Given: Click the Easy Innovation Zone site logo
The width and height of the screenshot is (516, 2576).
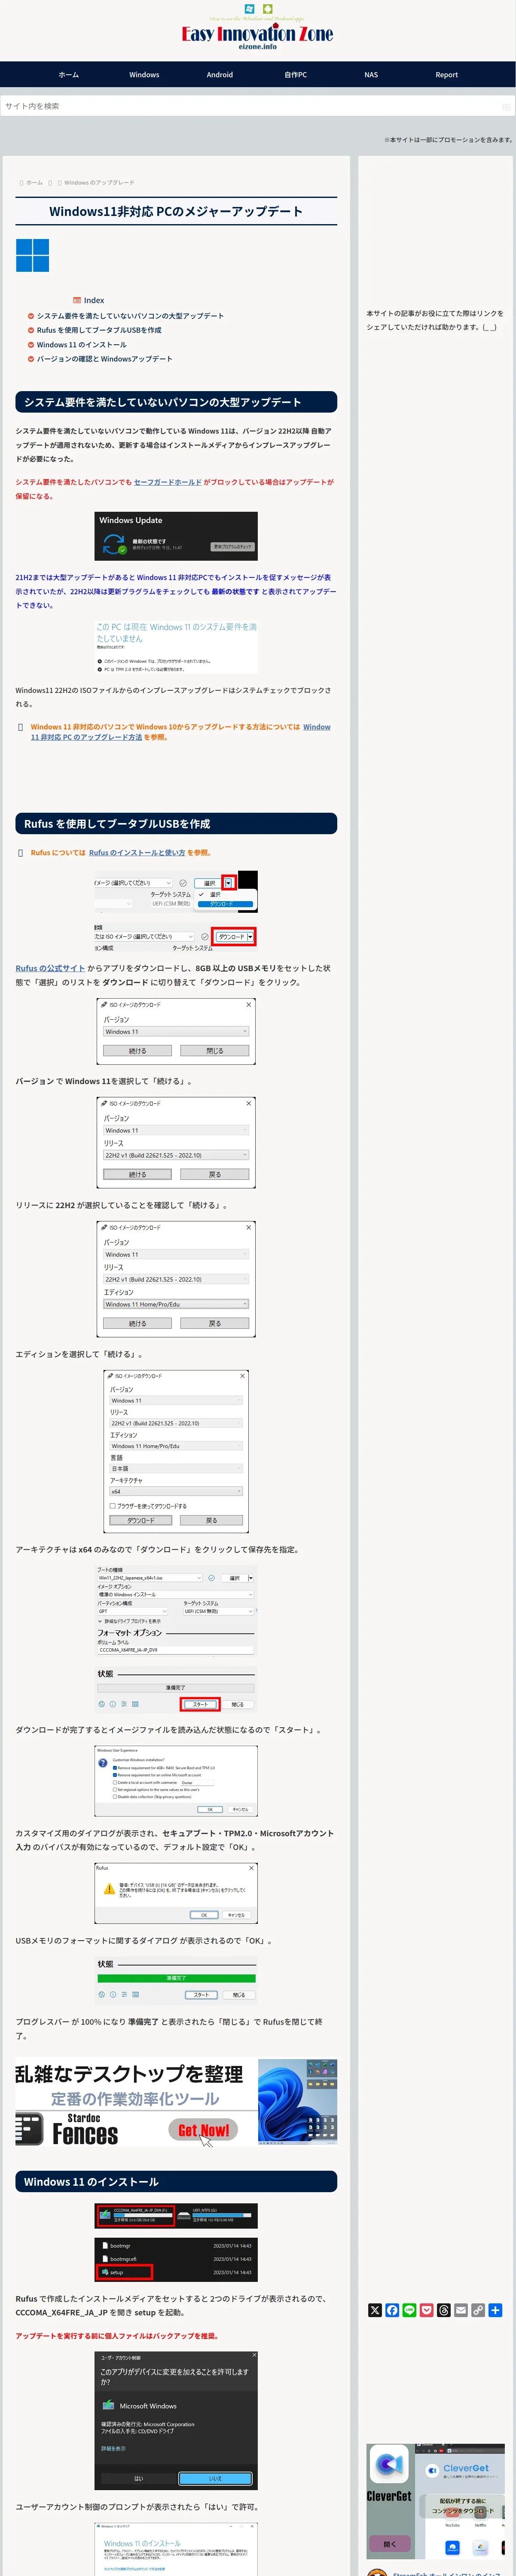Looking at the screenshot, I should tap(257, 28).
